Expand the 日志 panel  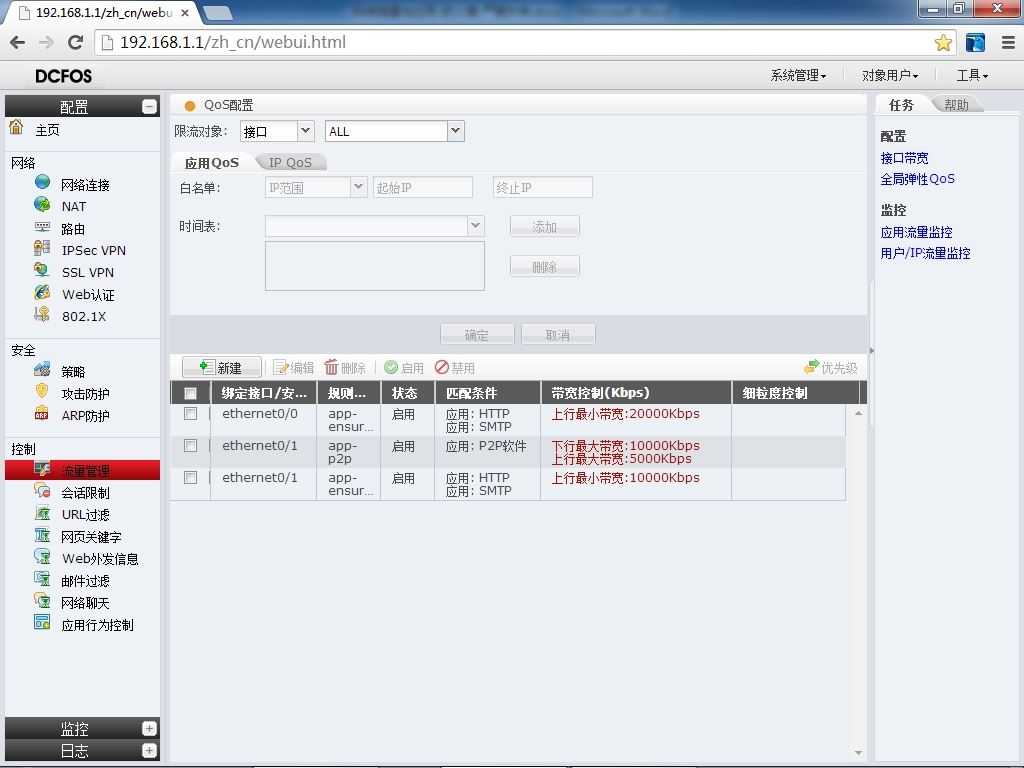pyautogui.click(x=150, y=750)
